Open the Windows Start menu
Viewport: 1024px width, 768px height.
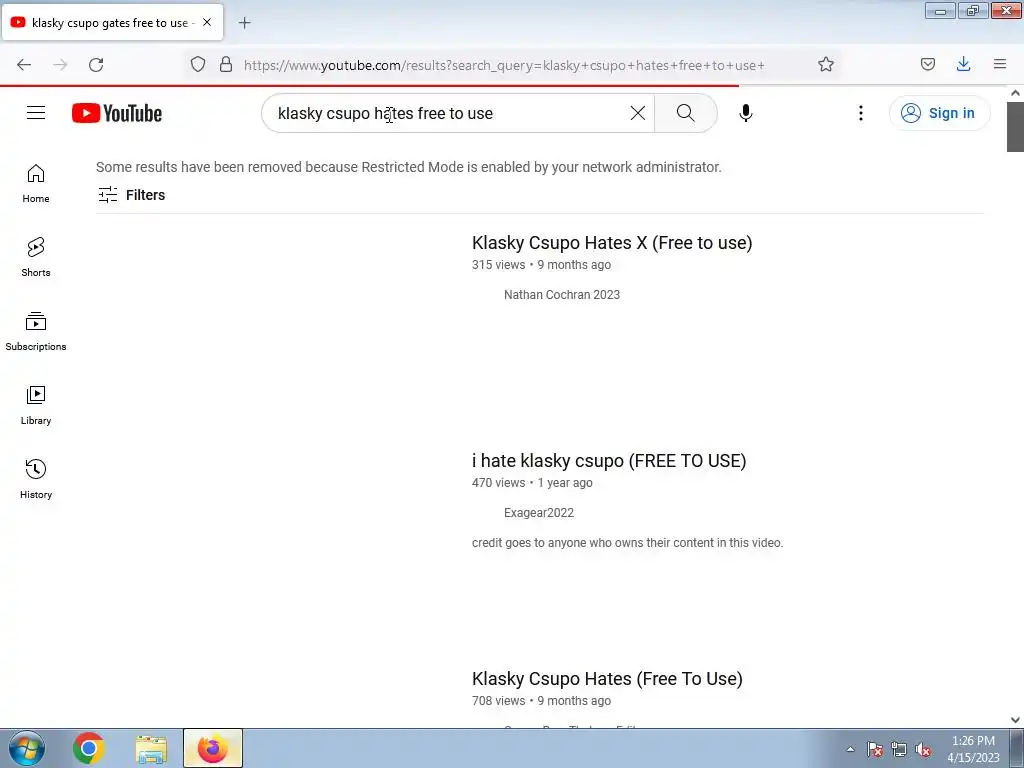(27, 748)
